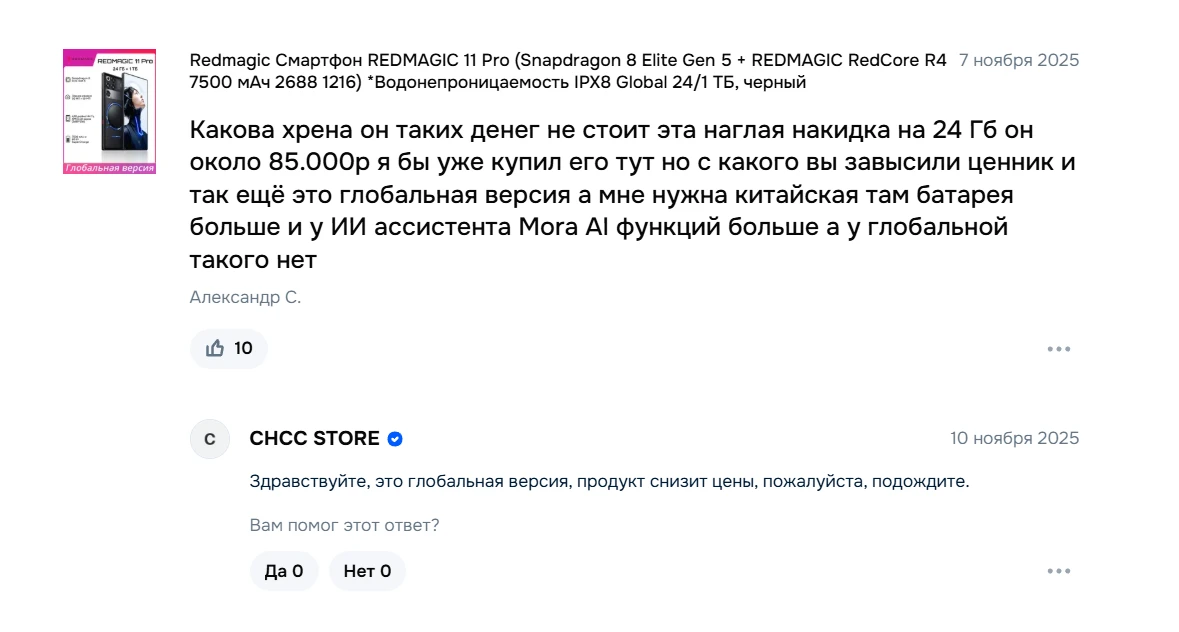The height and width of the screenshot is (632, 1179).
Task: Click the round "C" seller avatar
Action: (x=210, y=439)
